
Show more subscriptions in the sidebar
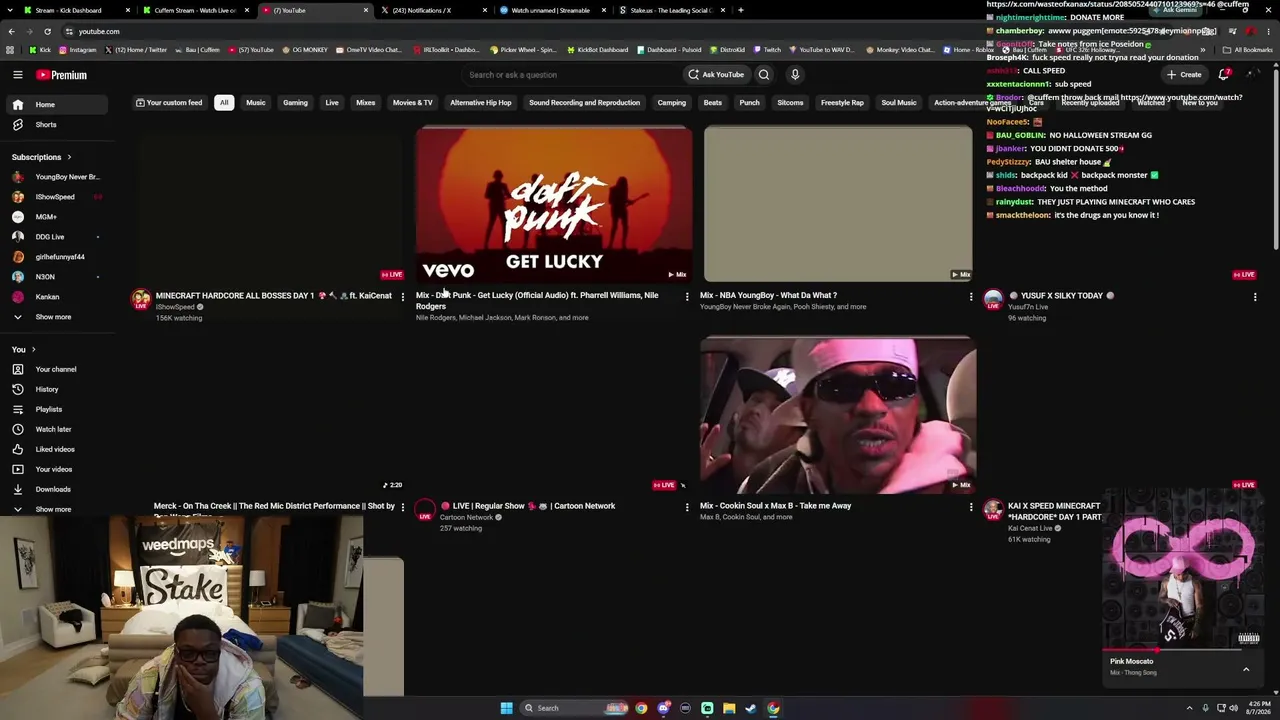pyautogui.click(x=57, y=317)
